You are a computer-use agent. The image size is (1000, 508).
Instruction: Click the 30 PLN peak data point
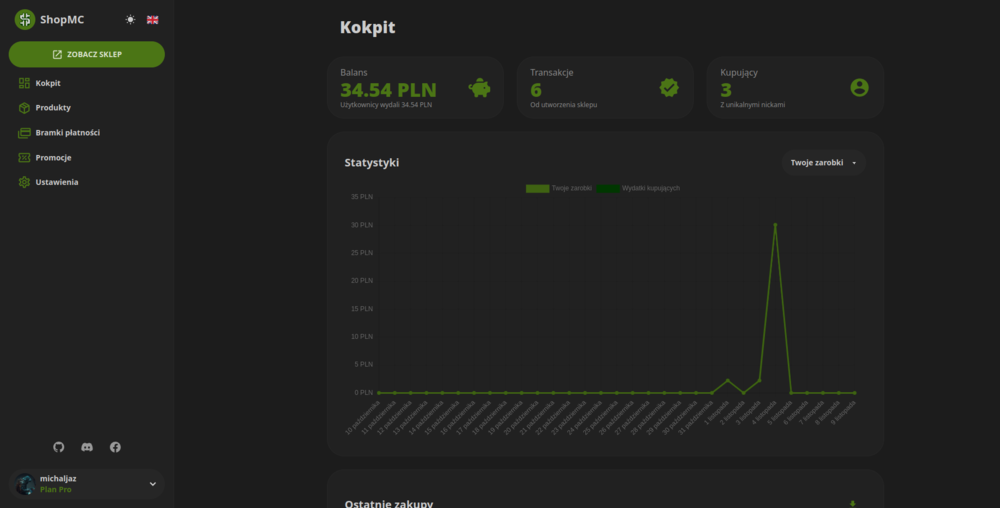[775, 225]
